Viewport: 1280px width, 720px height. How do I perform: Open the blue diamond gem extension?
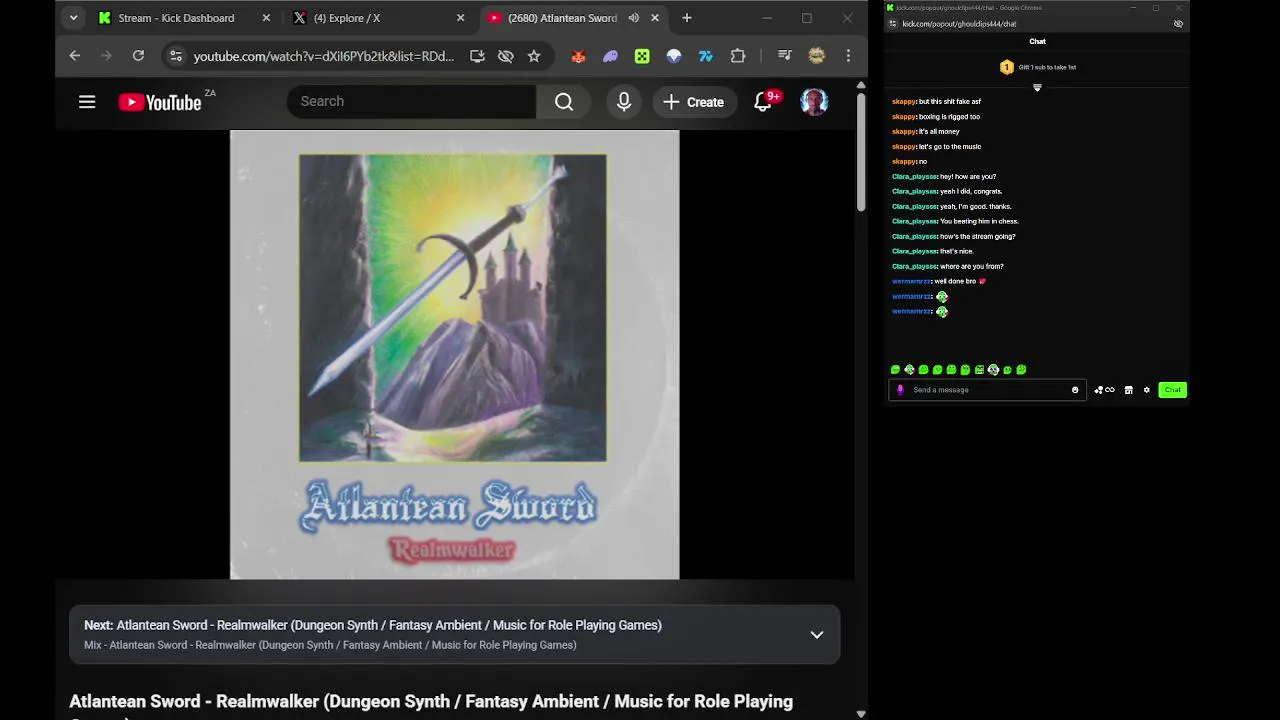pyautogui.click(x=674, y=56)
